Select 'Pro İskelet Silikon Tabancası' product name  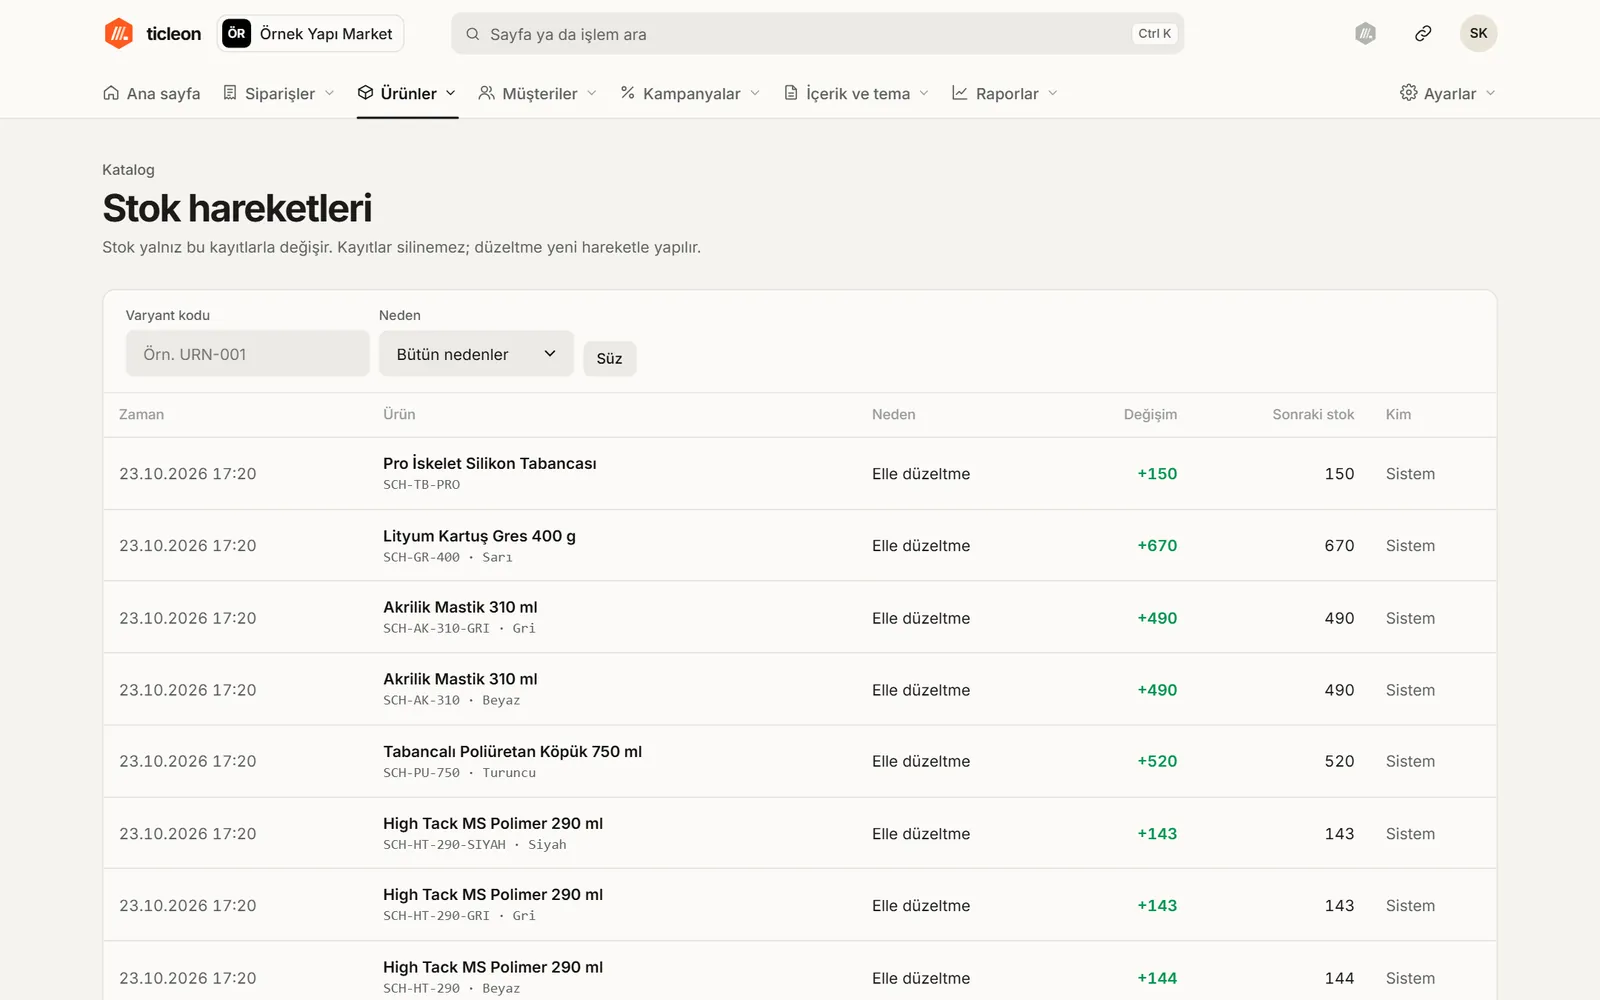point(490,464)
